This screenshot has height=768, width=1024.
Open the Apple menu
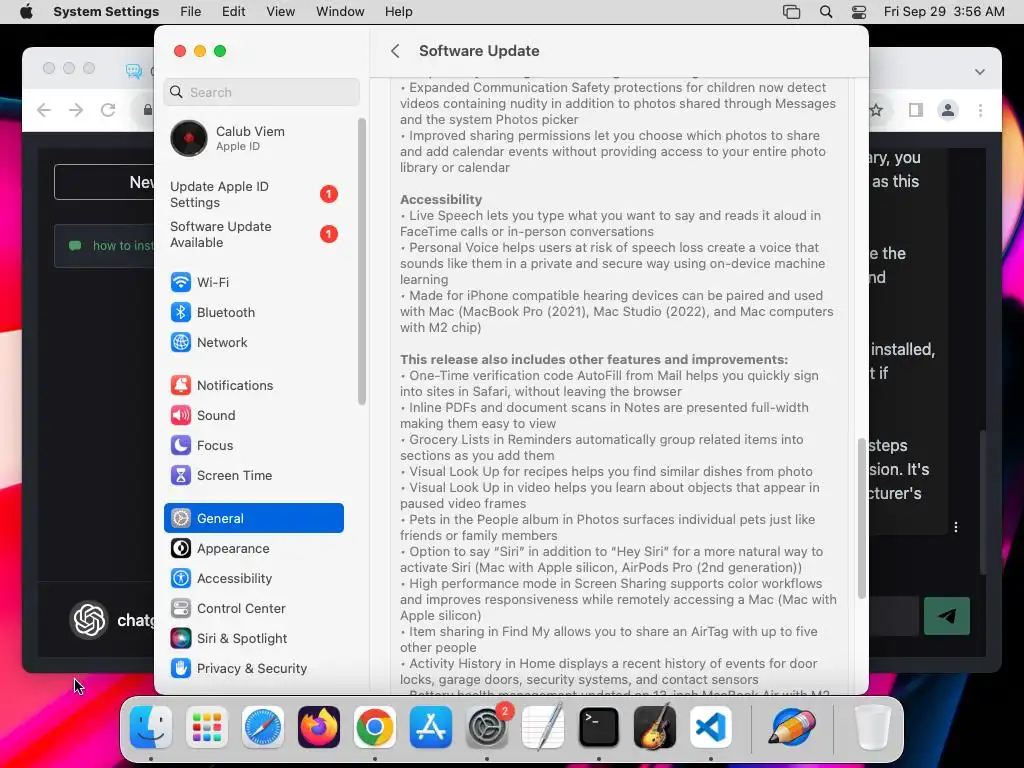pyautogui.click(x=26, y=12)
